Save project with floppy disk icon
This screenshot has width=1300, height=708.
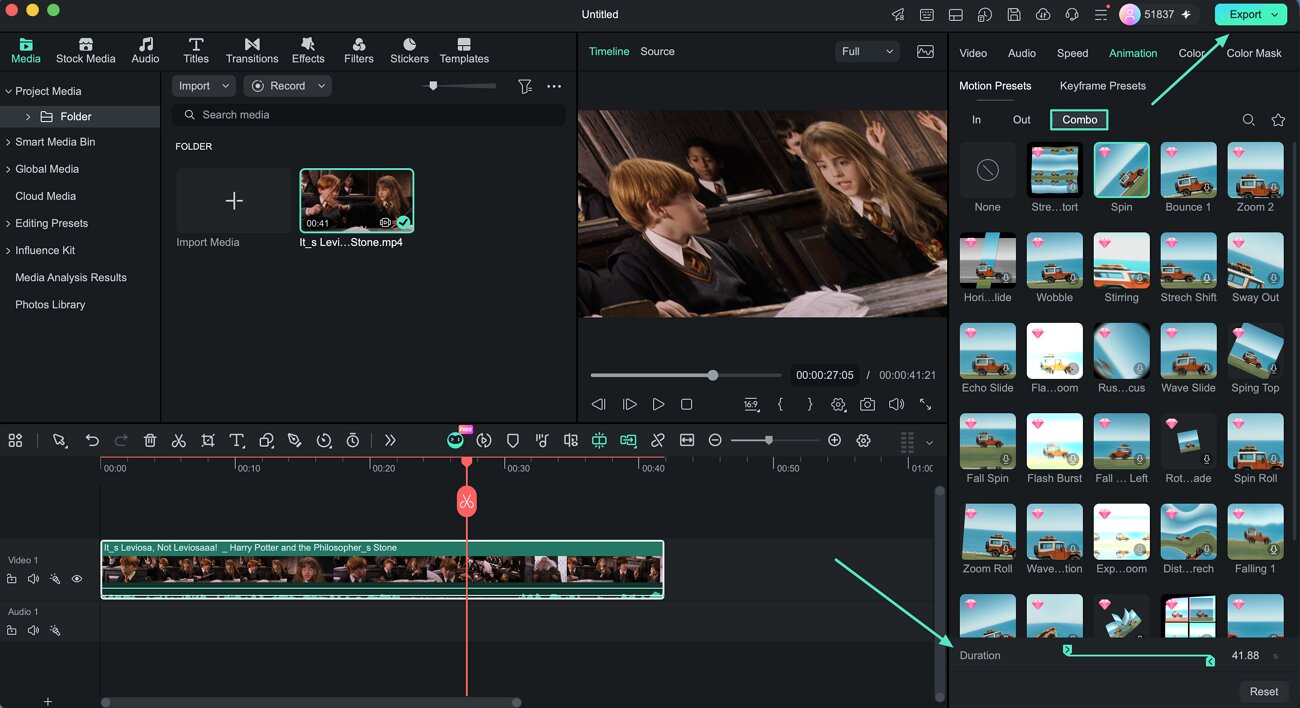(1014, 15)
